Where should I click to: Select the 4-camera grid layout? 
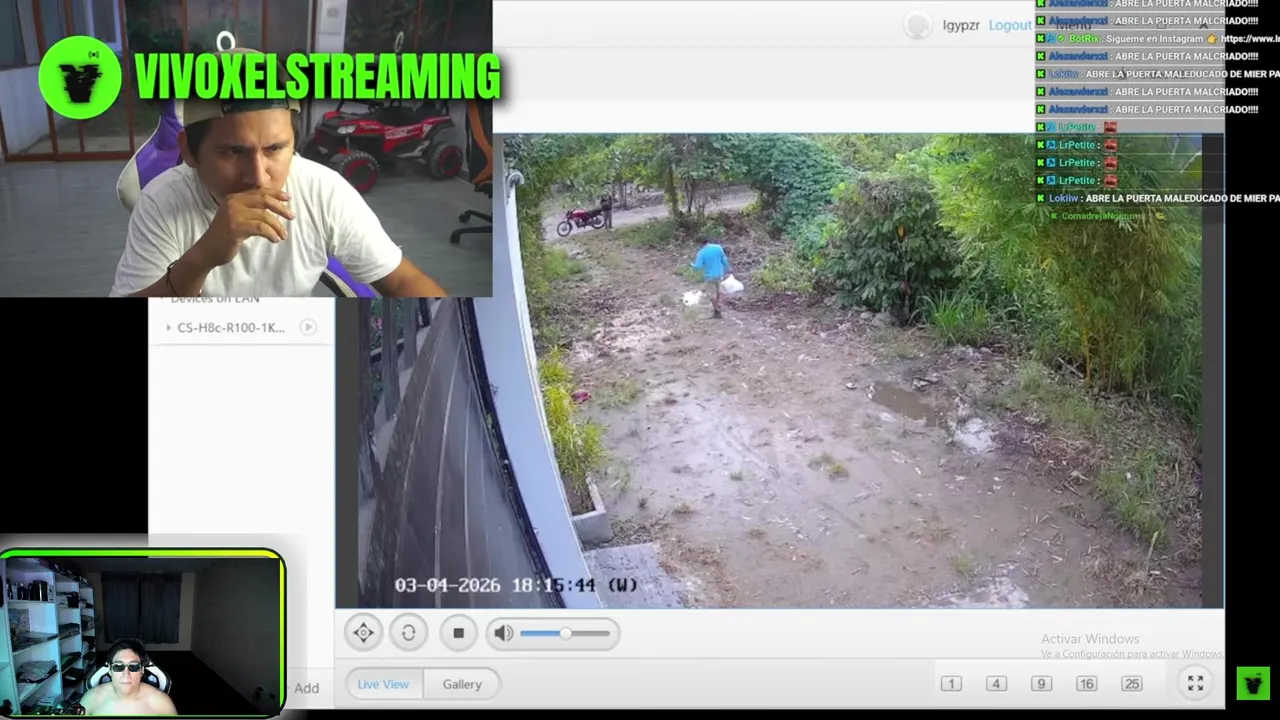pos(996,684)
